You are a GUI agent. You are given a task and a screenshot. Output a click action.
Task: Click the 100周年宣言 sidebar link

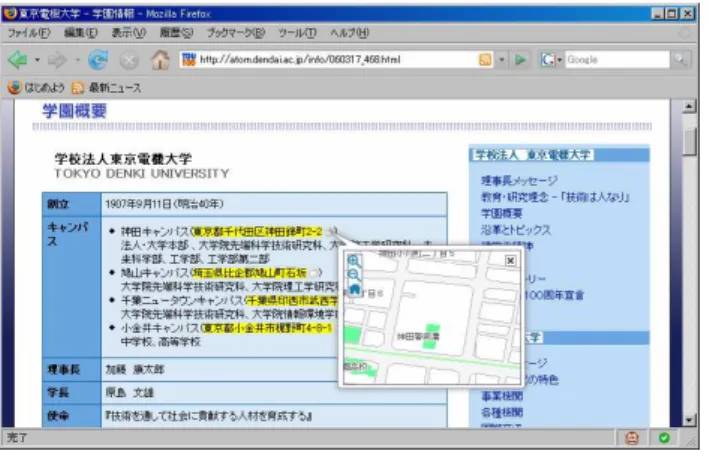pyautogui.click(x=554, y=295)
